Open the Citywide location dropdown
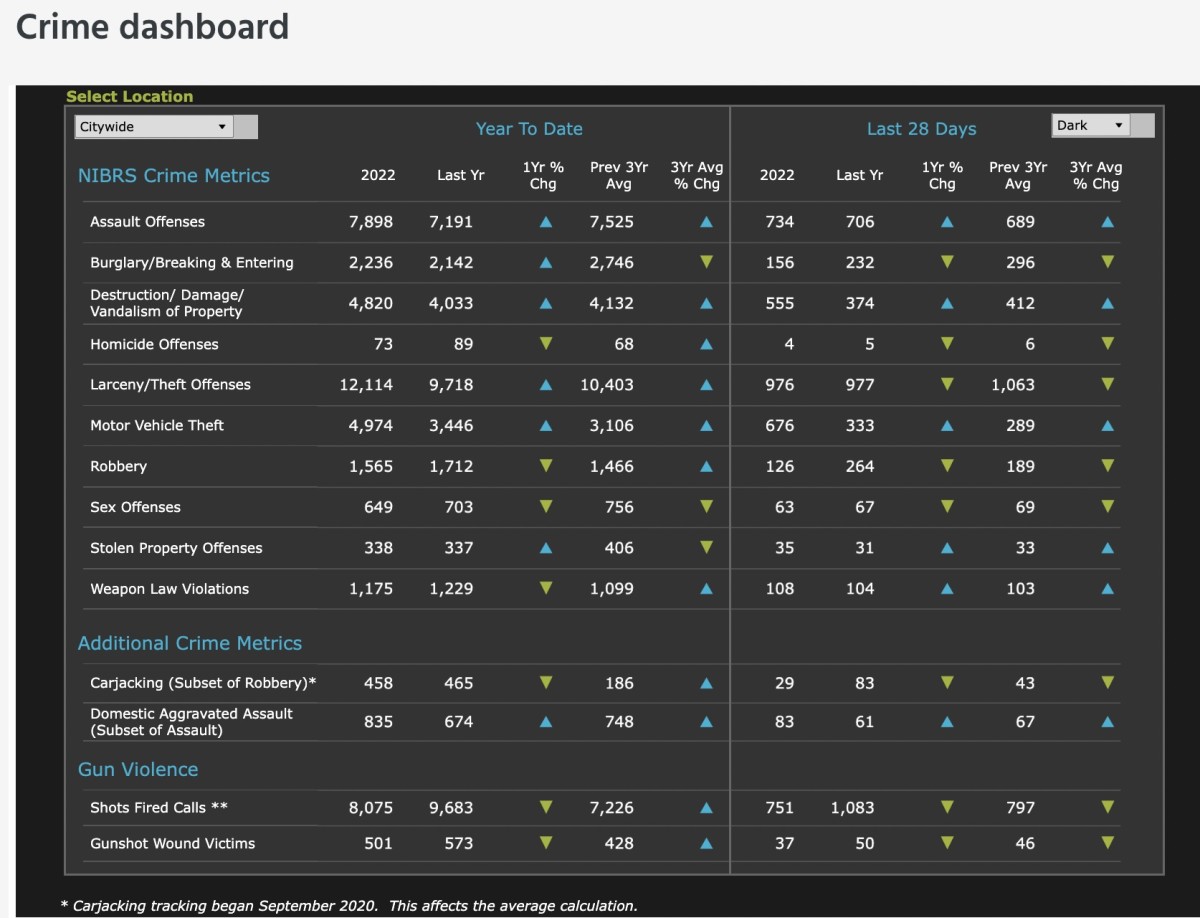This screenshot has height=918, width=1200. pos(155,127)
